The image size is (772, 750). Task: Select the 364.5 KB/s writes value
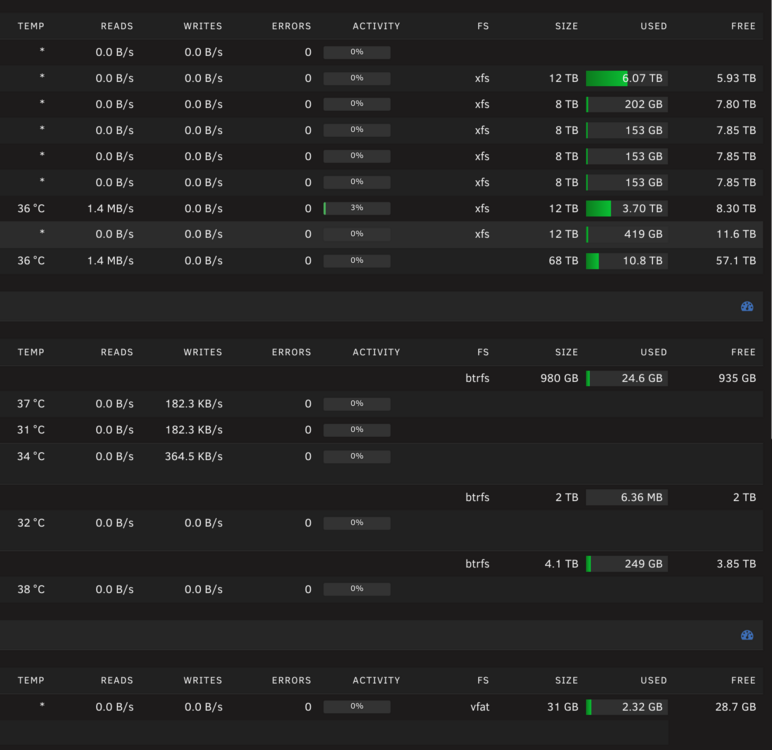click(193, 457)
